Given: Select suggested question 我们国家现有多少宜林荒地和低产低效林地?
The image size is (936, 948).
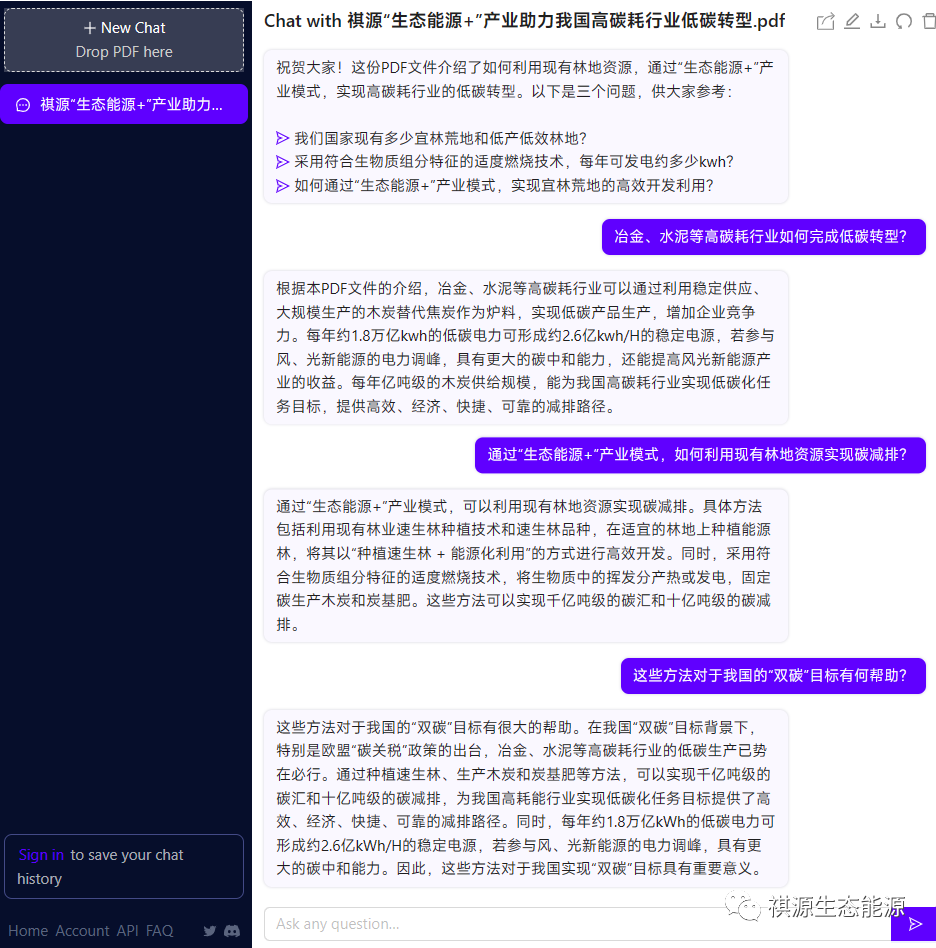Looking at the screenshot, I should [x=440, y=138].
